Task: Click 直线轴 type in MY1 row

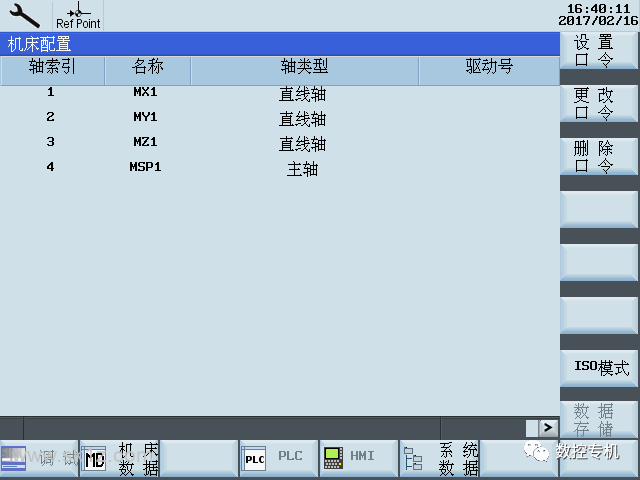Action: coord(302,119)
